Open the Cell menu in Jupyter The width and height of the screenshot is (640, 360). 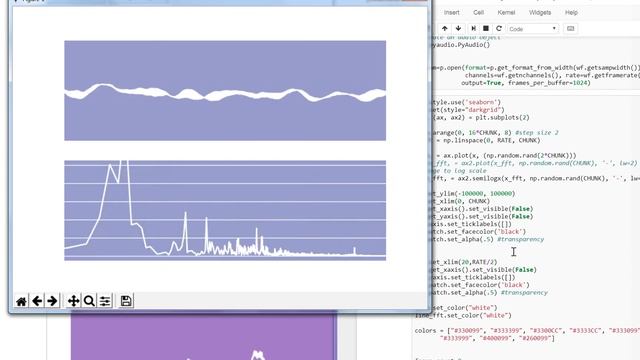(x=478, y=13)
